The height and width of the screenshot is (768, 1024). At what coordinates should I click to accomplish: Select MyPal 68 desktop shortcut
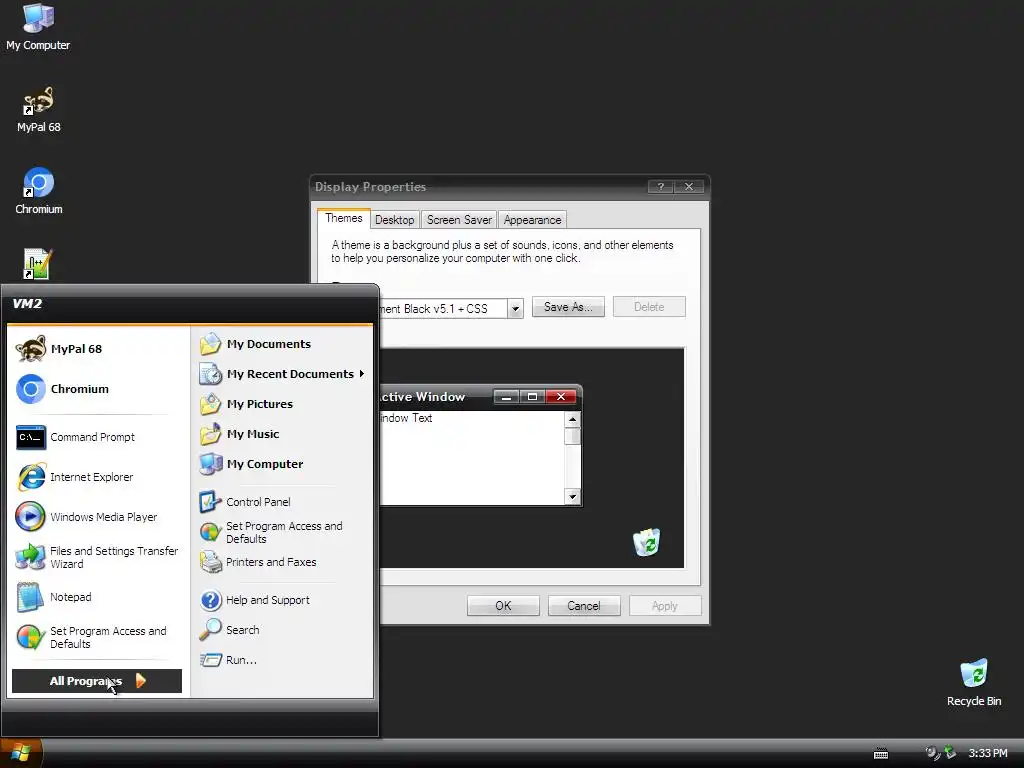pos(39,109)
